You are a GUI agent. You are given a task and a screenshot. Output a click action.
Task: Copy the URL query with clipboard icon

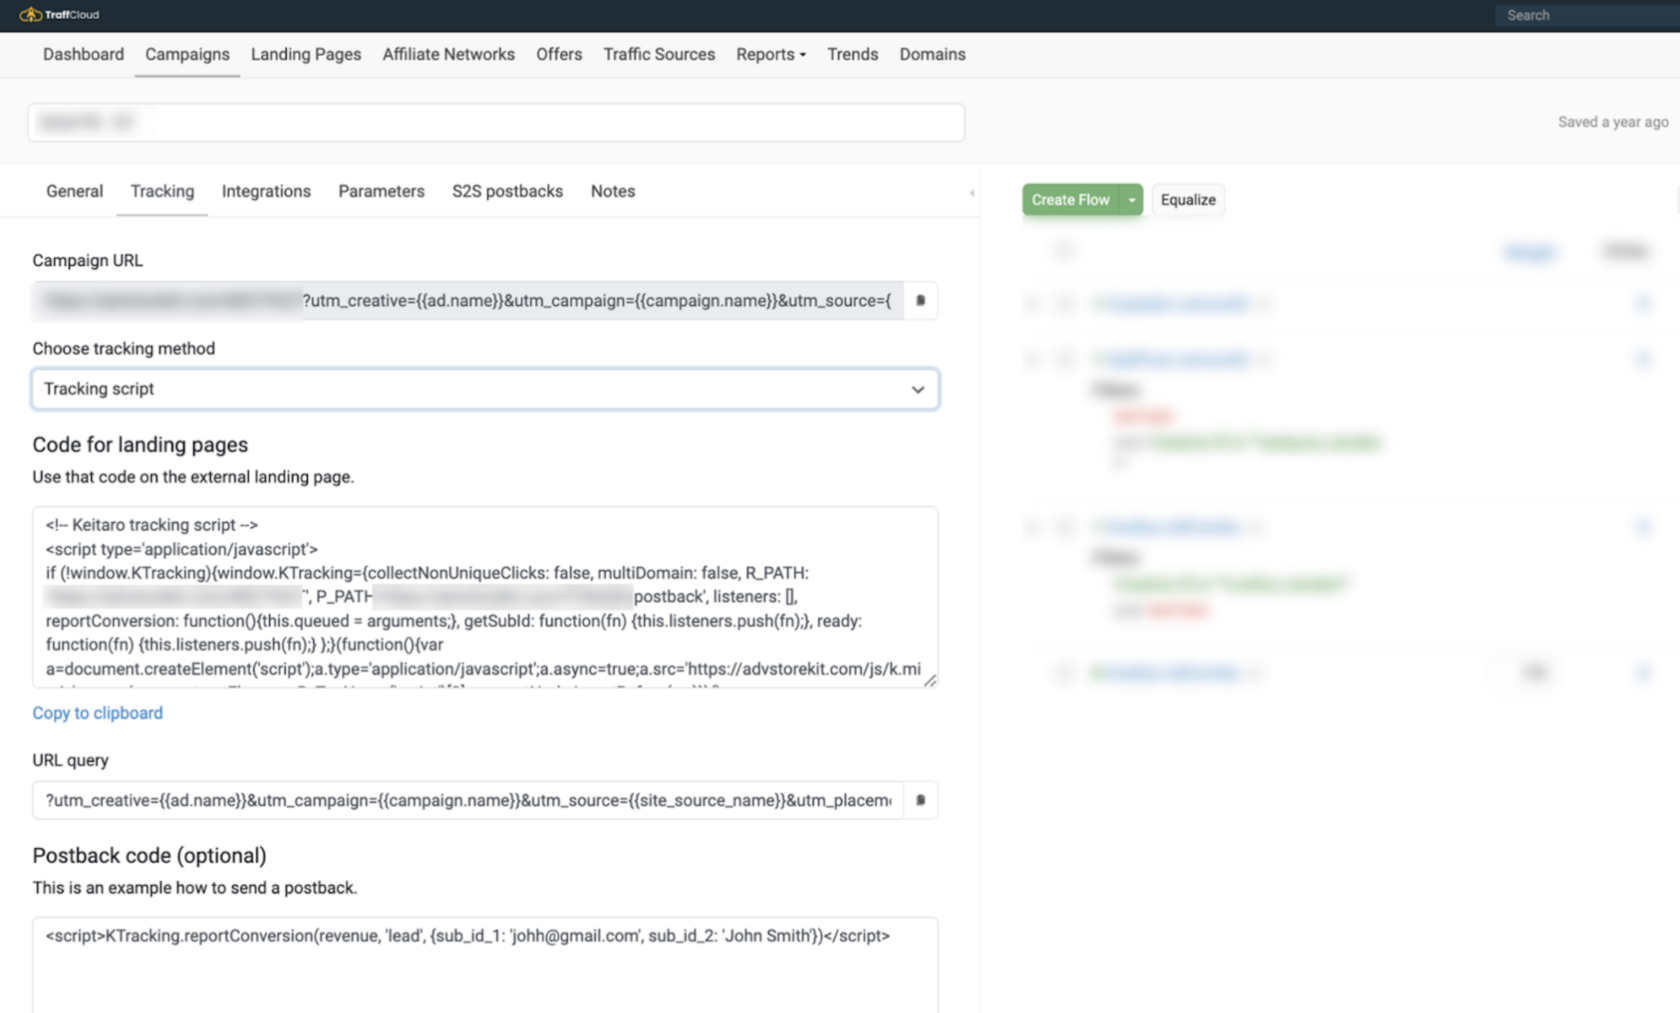[921, 800]
